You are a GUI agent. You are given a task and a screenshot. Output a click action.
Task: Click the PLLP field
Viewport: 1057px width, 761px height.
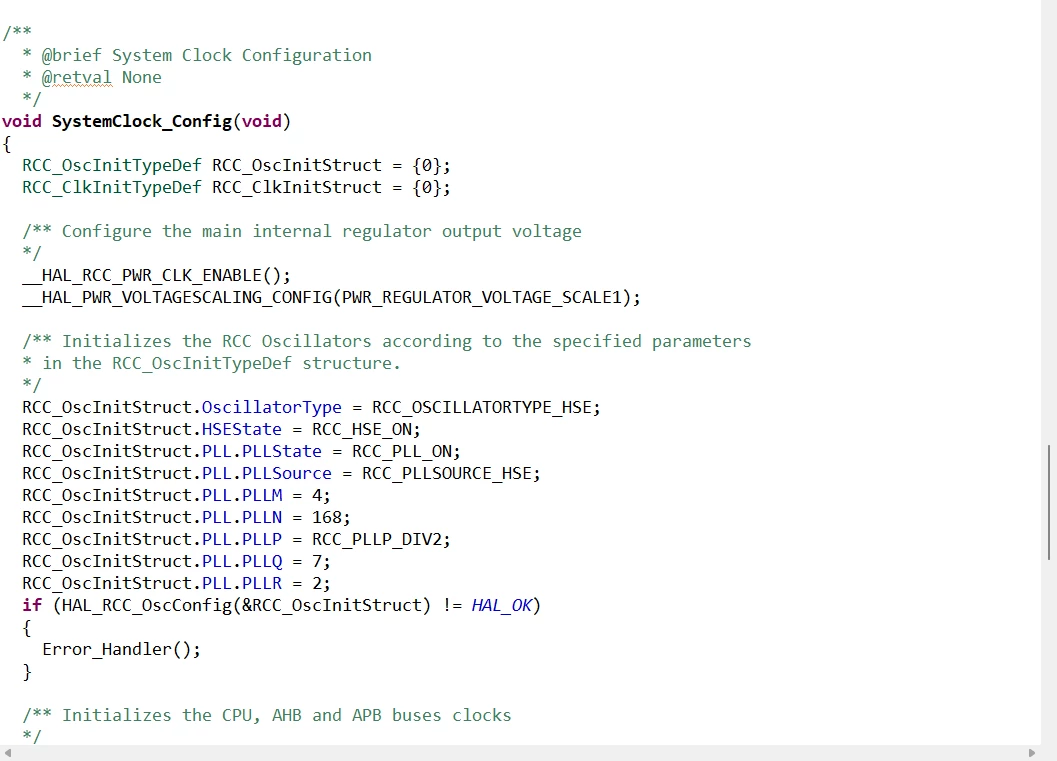pyautogui.click(x=262, y=540)
